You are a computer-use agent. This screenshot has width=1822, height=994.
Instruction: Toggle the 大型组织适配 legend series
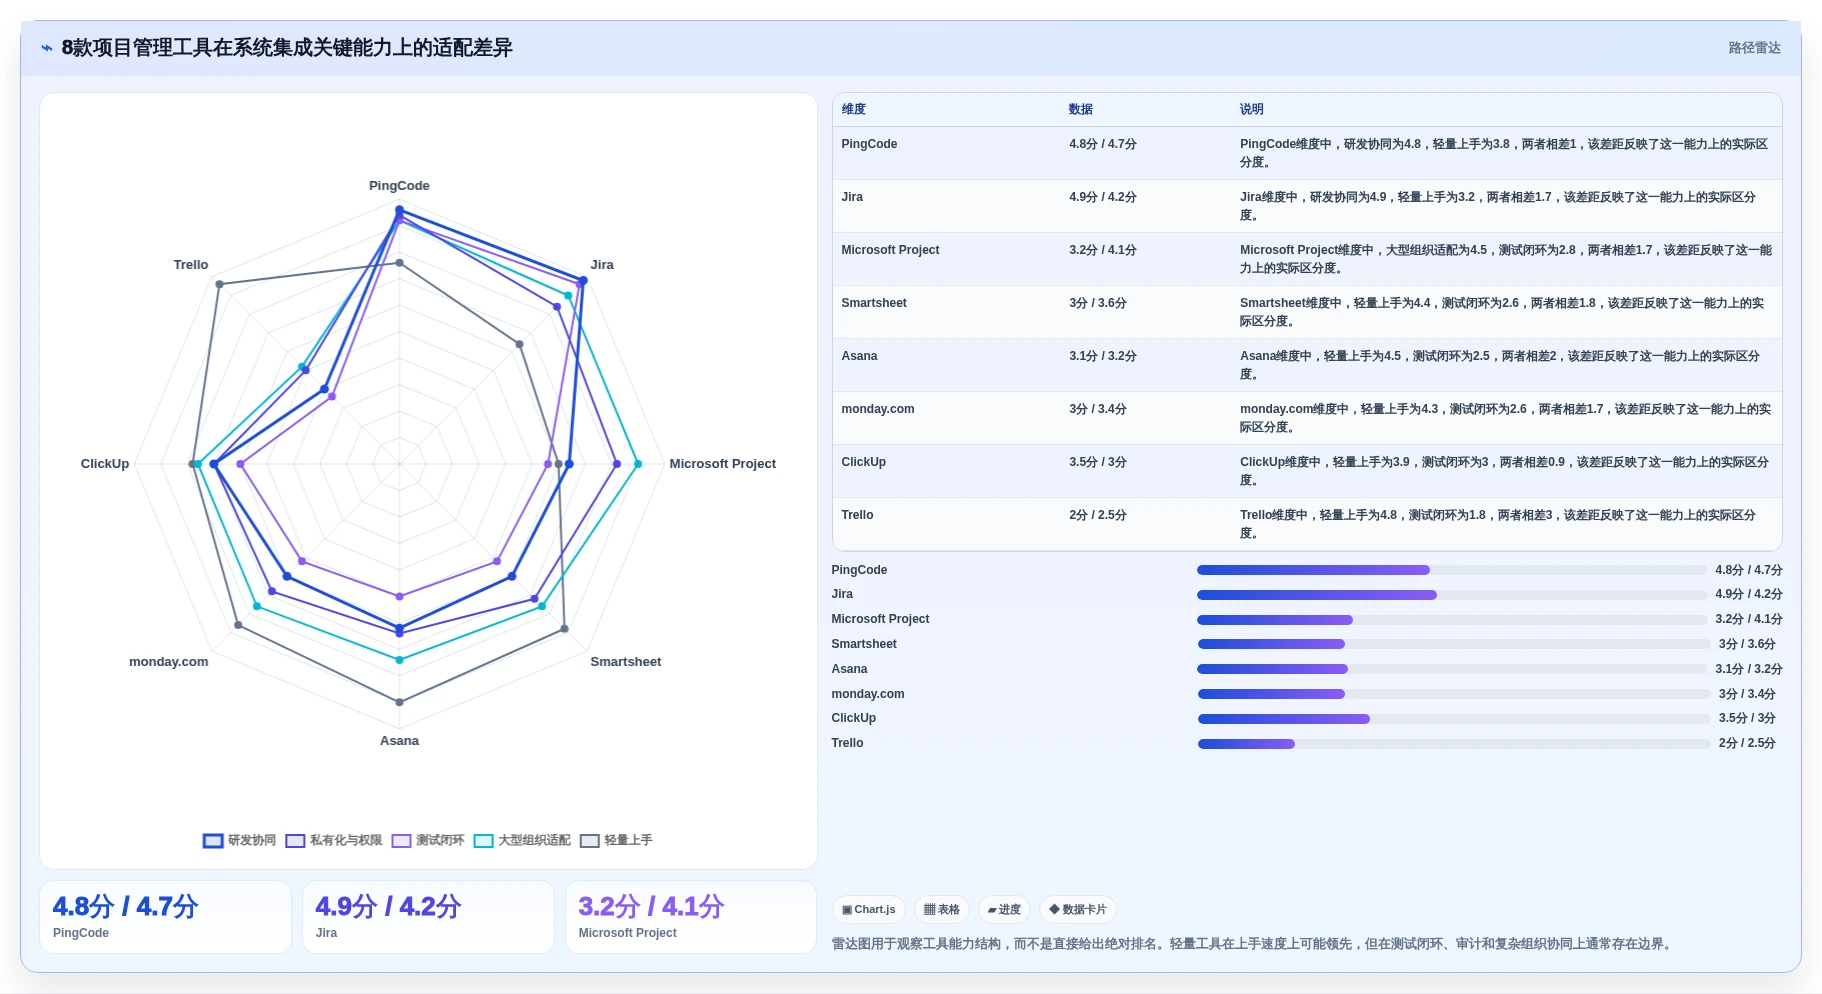tap(522, 841)
